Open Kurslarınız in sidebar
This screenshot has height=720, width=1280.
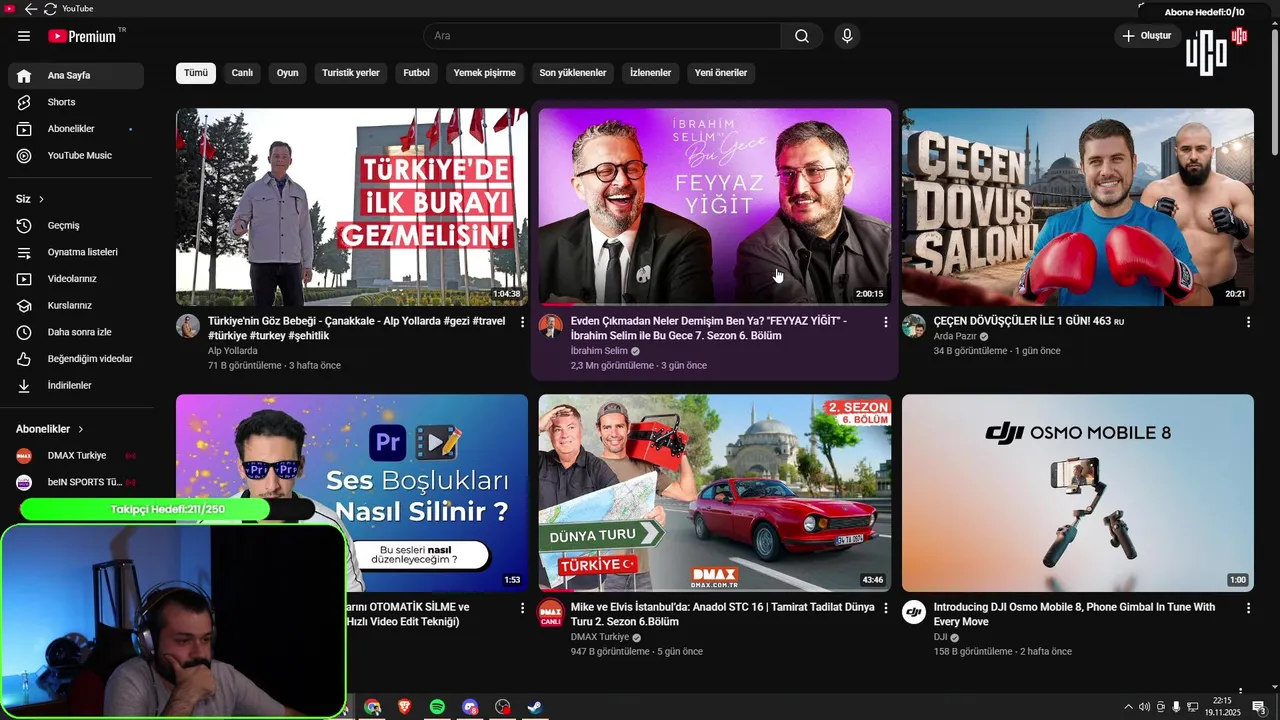point(76,305)
